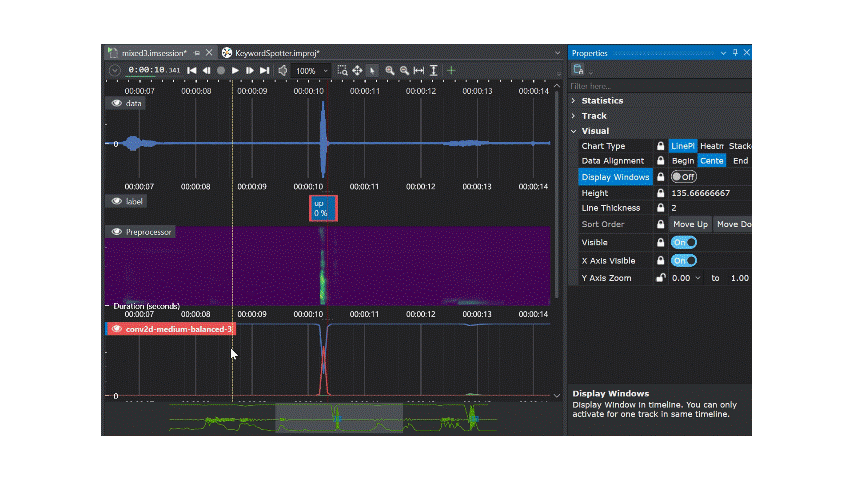Toggle Display Windows switch from Off

[684, 177]
